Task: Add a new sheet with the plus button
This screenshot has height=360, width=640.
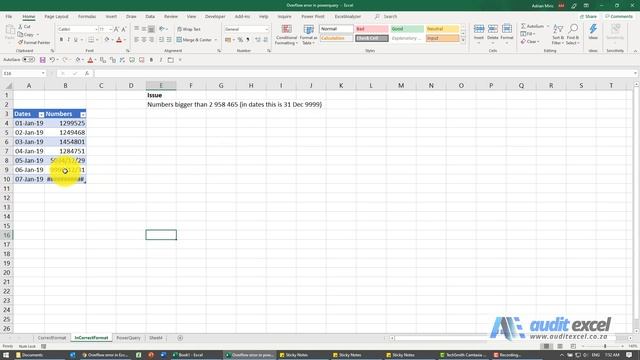Action: click(180, 338)
